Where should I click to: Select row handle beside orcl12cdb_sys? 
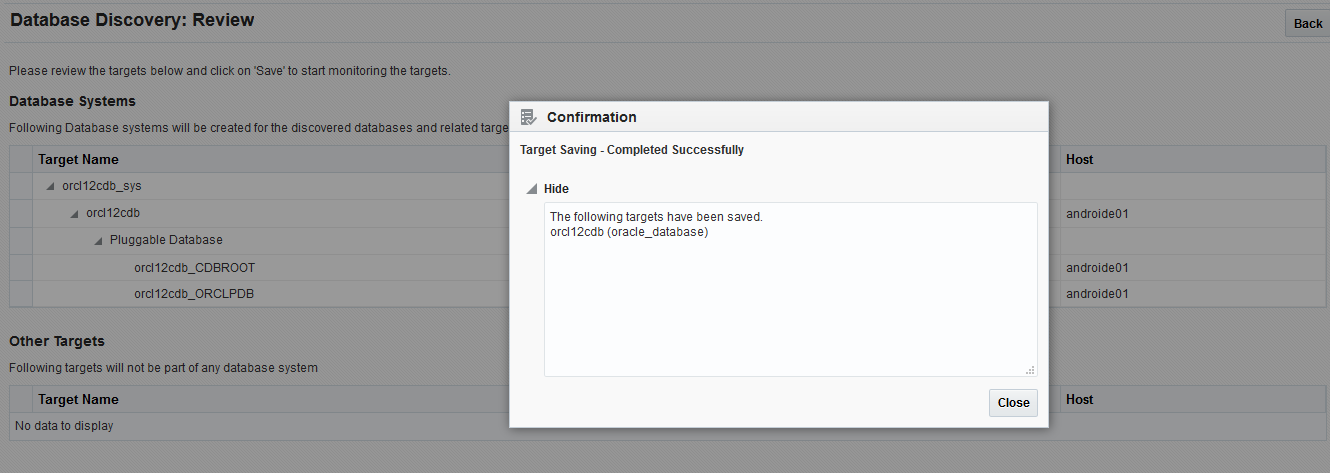(21, 186)
